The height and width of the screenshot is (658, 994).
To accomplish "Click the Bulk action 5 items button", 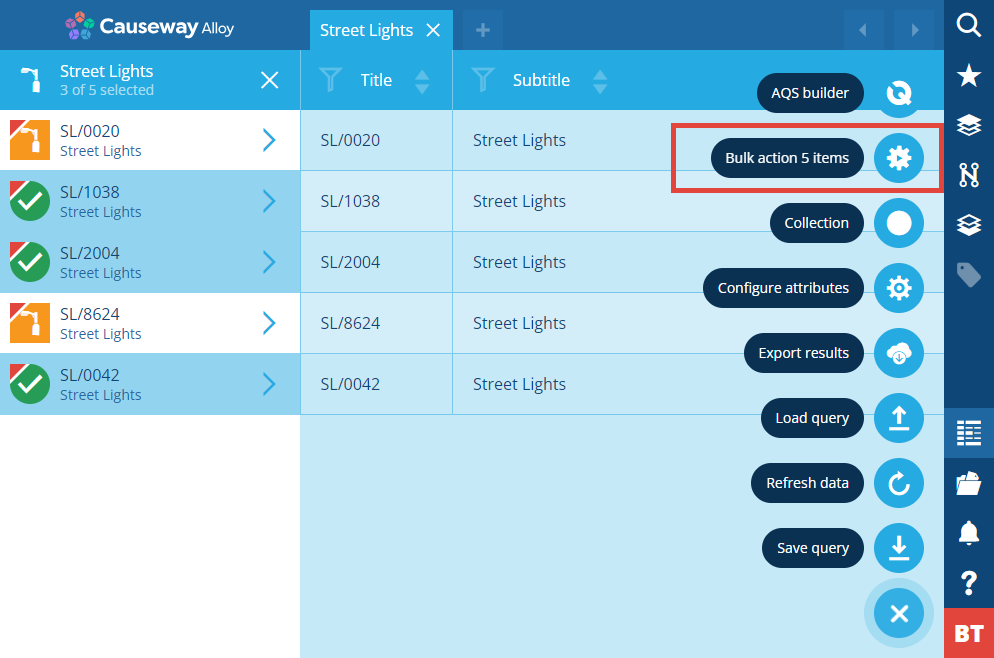I will [x=787, y=158].
